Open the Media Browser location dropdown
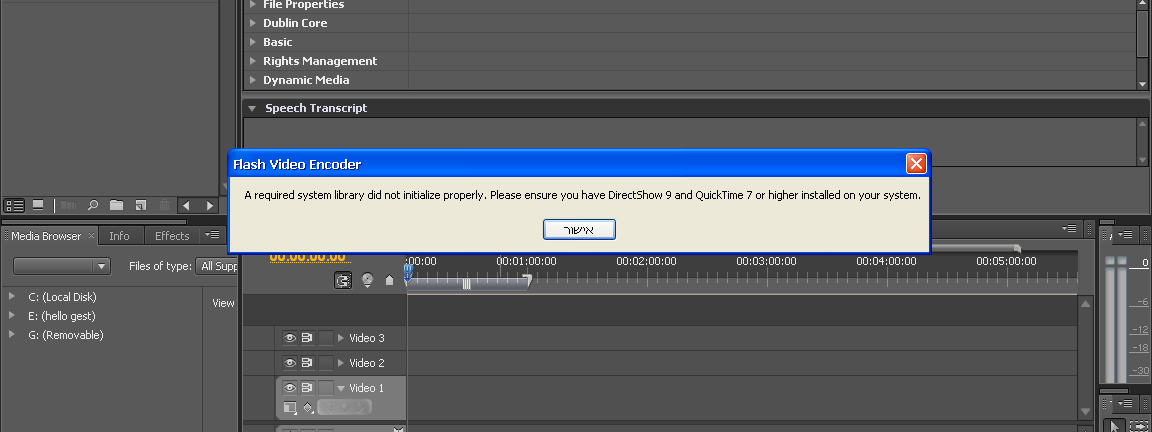The image size is (1152, 432). tap(62, 266)
